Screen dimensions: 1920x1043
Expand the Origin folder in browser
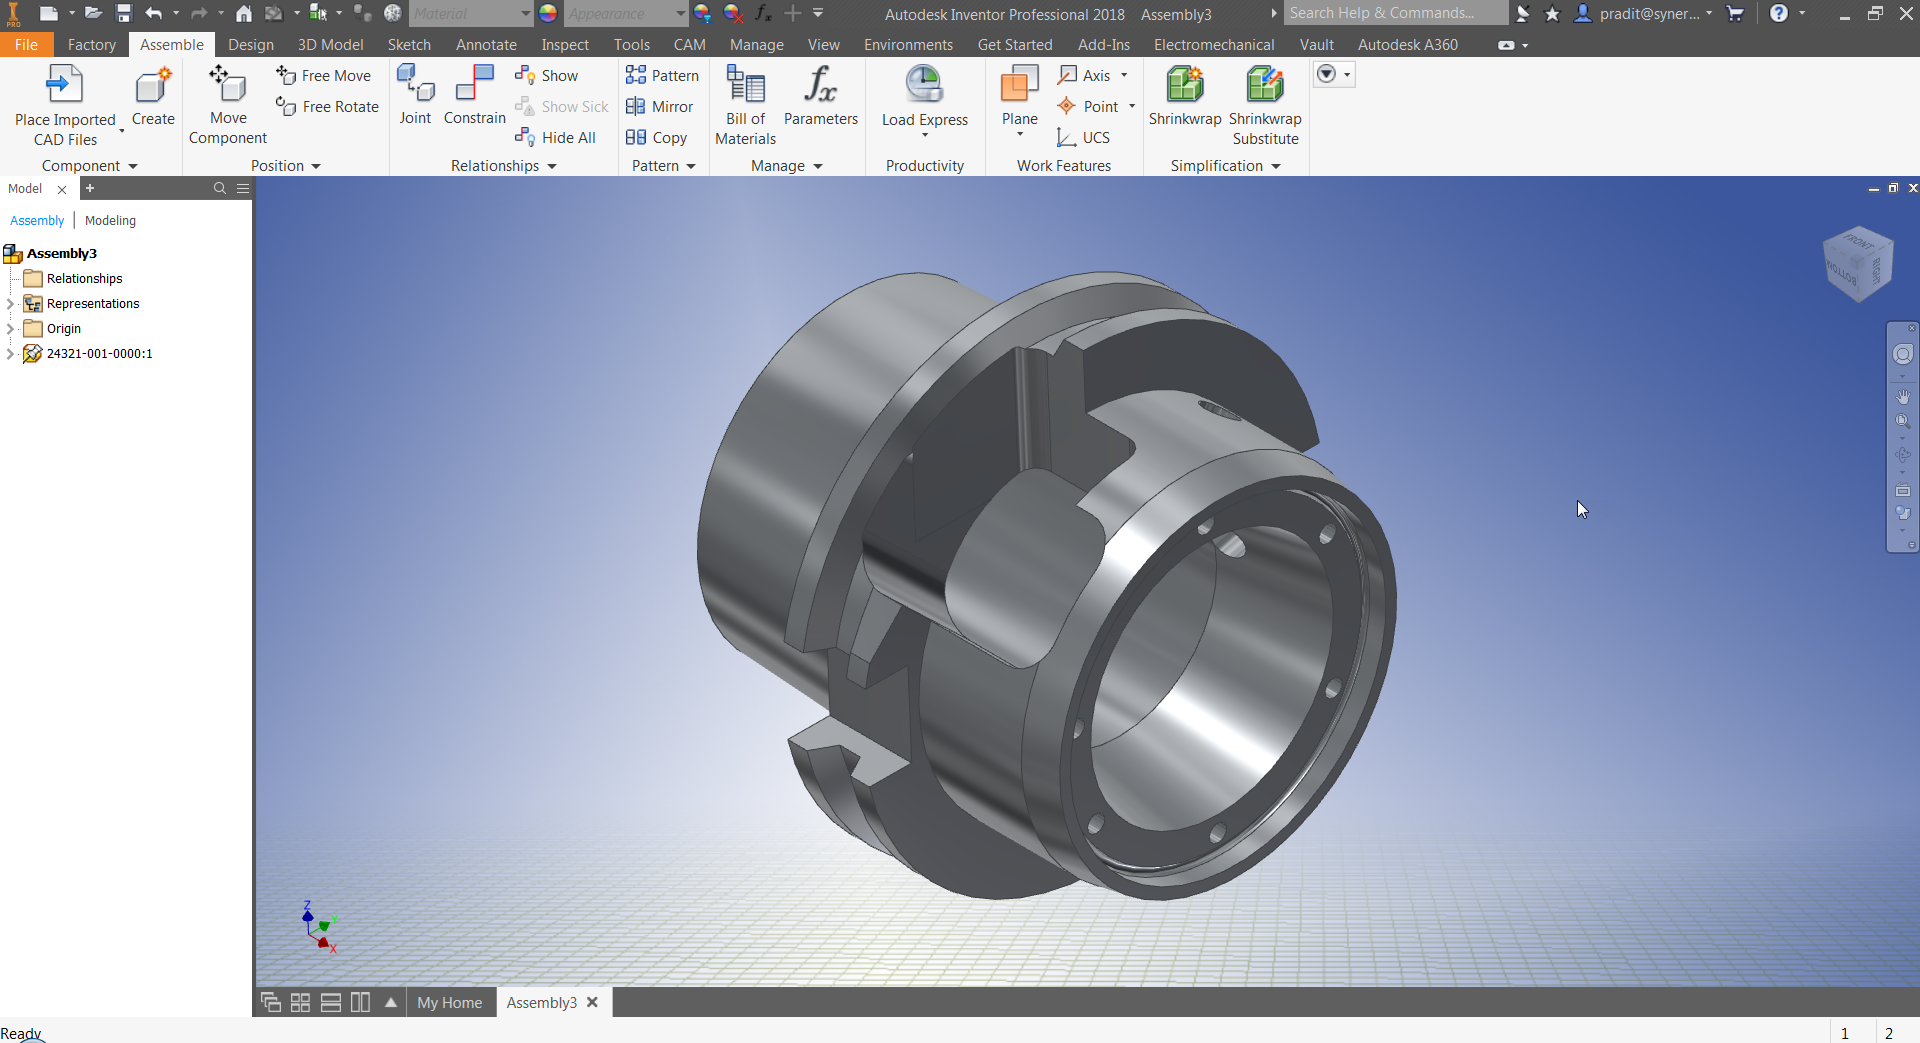[10, 328]
